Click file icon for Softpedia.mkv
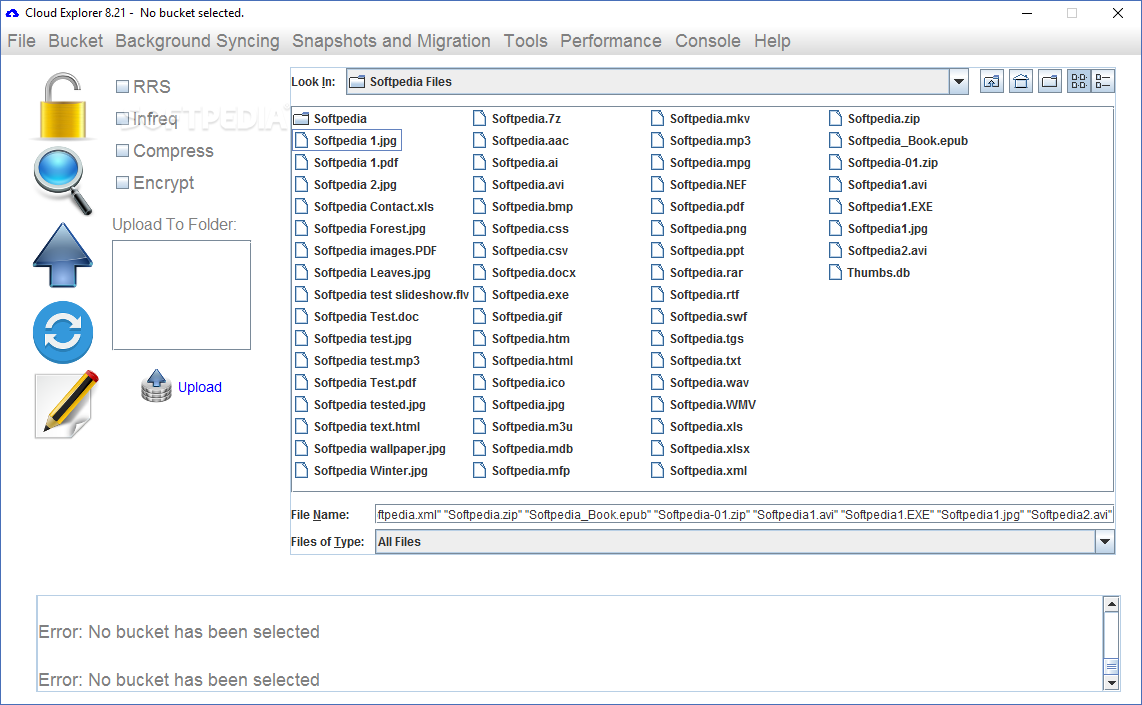The height and width of the screenshot is (705, 1142). pyautogui.click(x=657, y=119)
